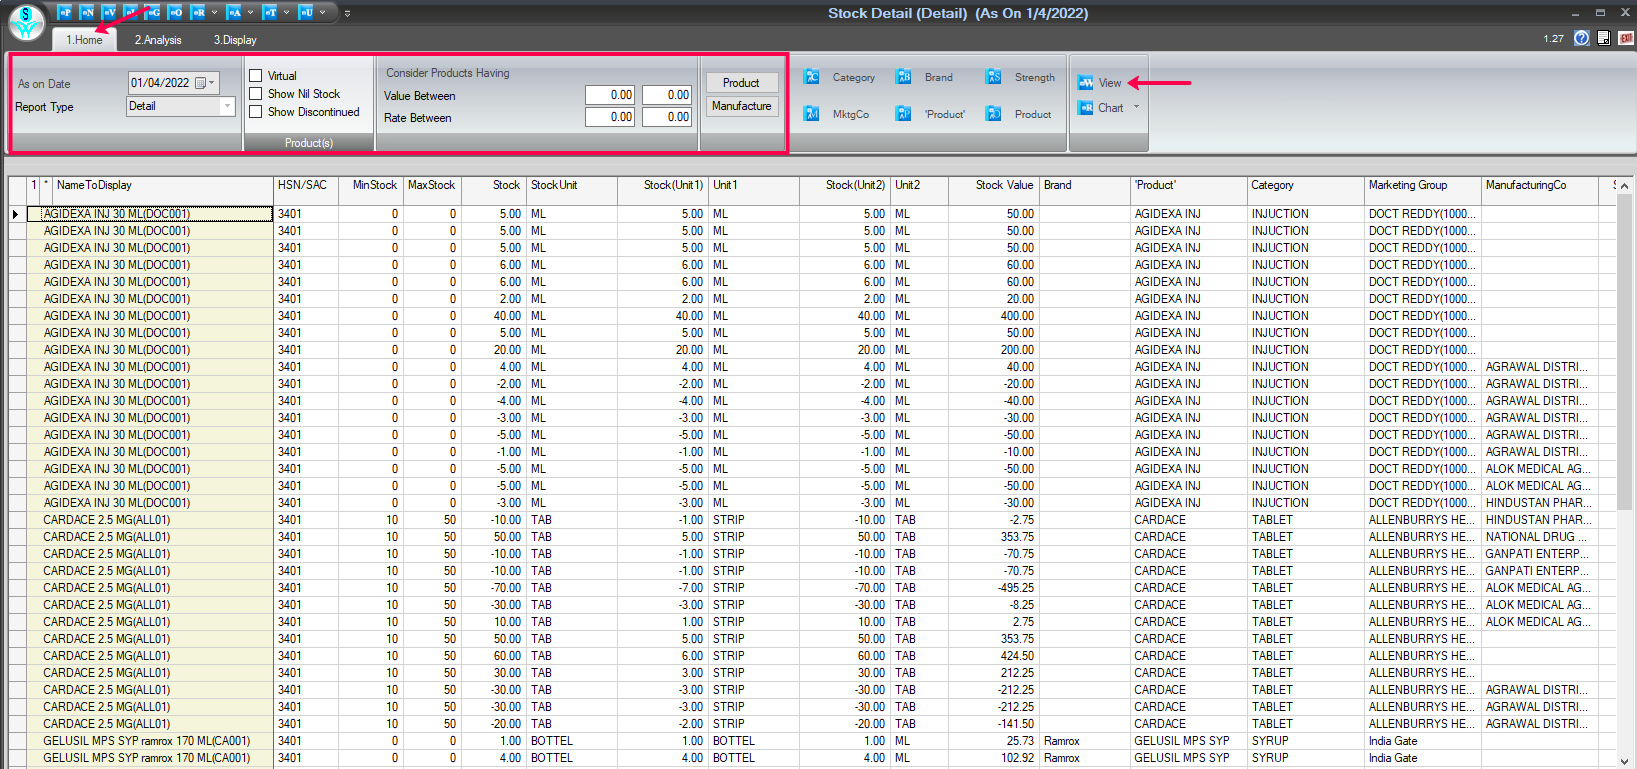Viewport: 1637px width, 769px height.
Task: Switch to the 3.Display tab
Action: (235, 40)
